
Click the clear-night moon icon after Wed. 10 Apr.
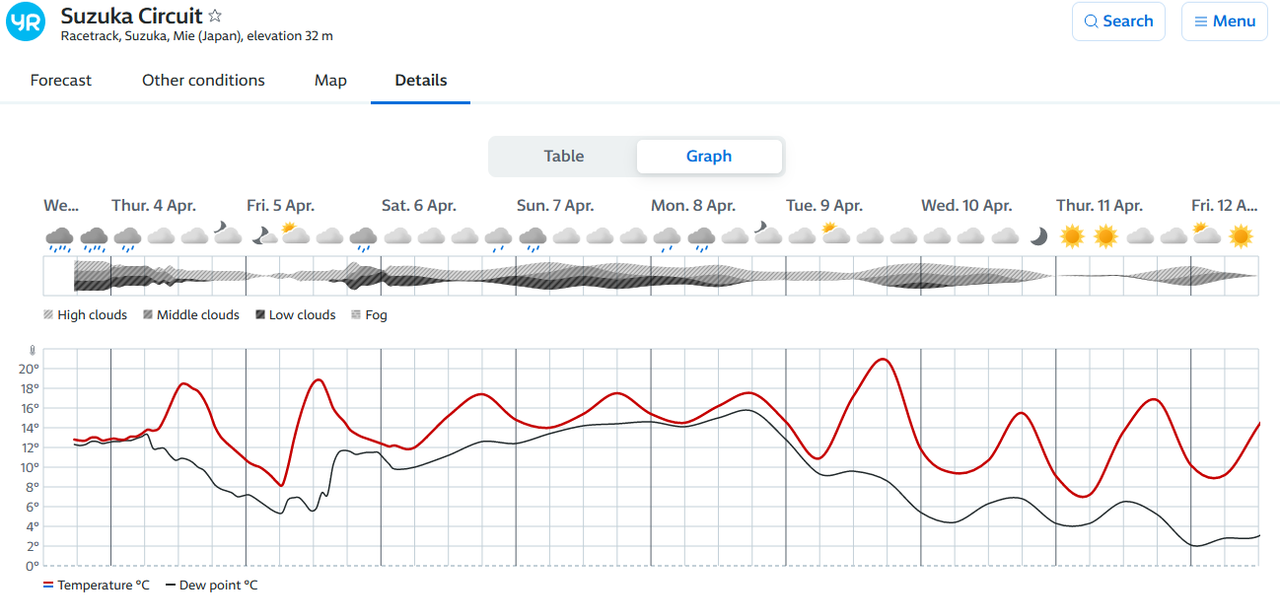[x=1039, y=236]
